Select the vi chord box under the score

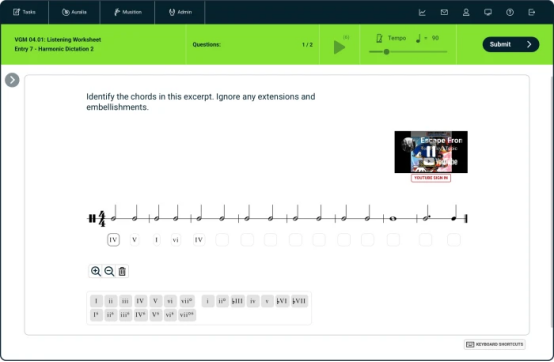(176, 240)
